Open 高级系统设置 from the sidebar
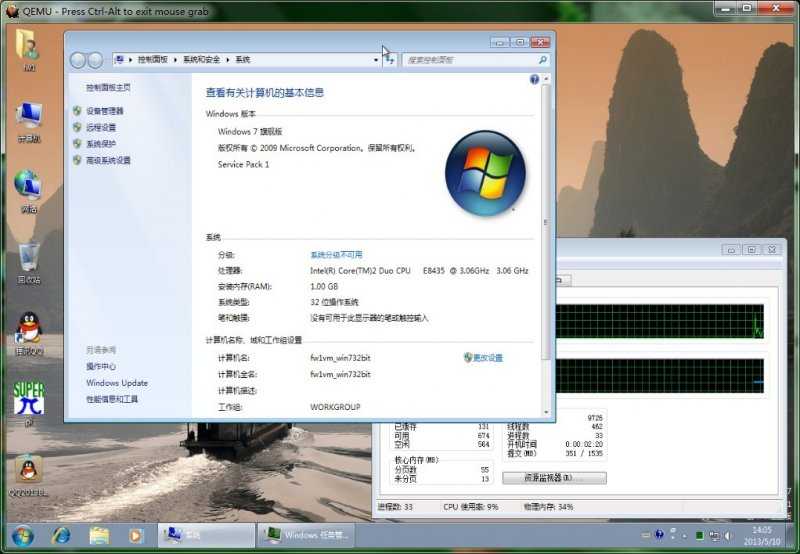The width and height of the screenshot is (800, 554). (108, 160)
